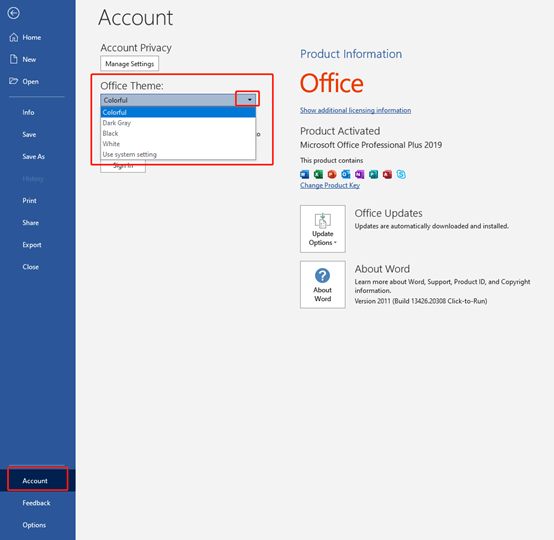Open Feedback in the sidebar

coord(36,503)
